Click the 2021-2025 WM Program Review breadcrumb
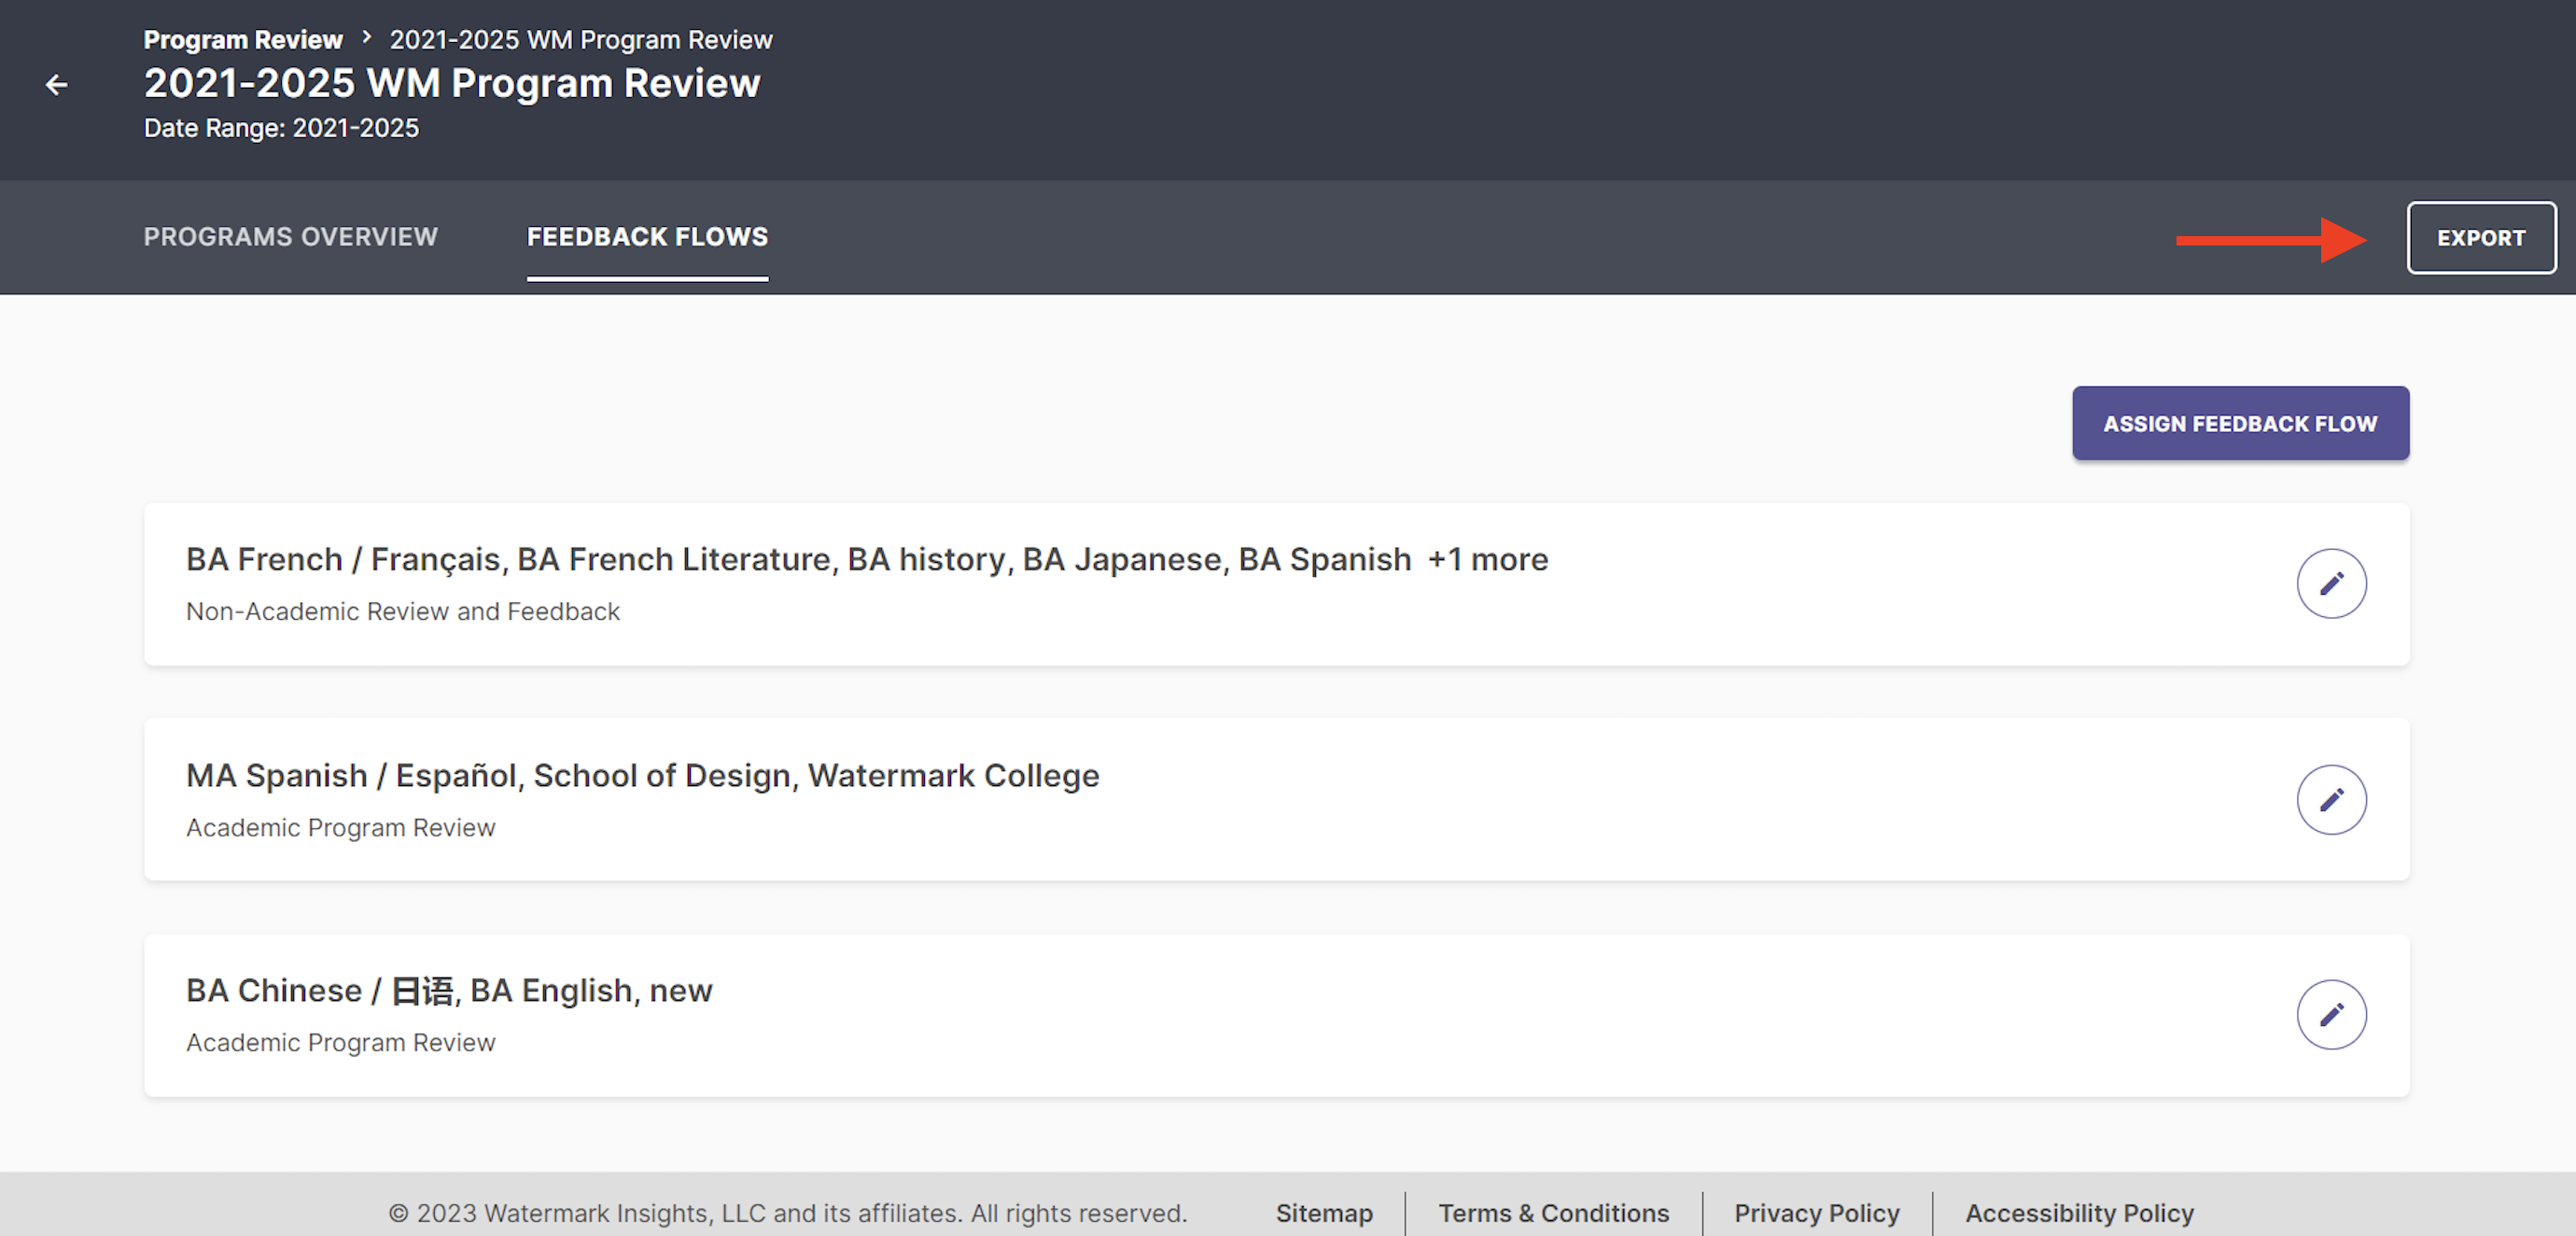 coord(581,39)
